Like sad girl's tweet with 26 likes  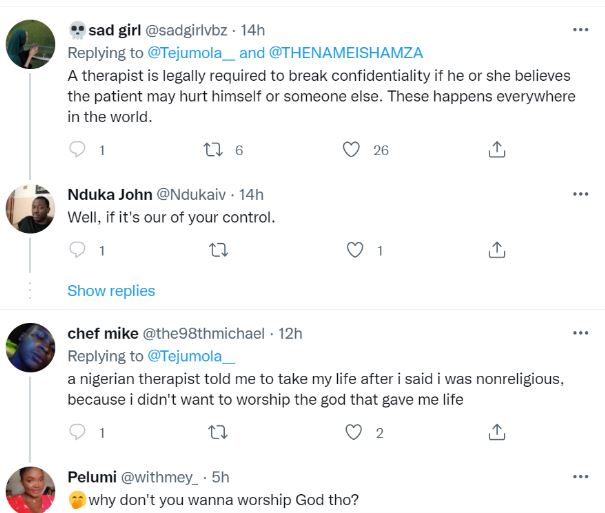pyautogui.click(x=351, y=150)
